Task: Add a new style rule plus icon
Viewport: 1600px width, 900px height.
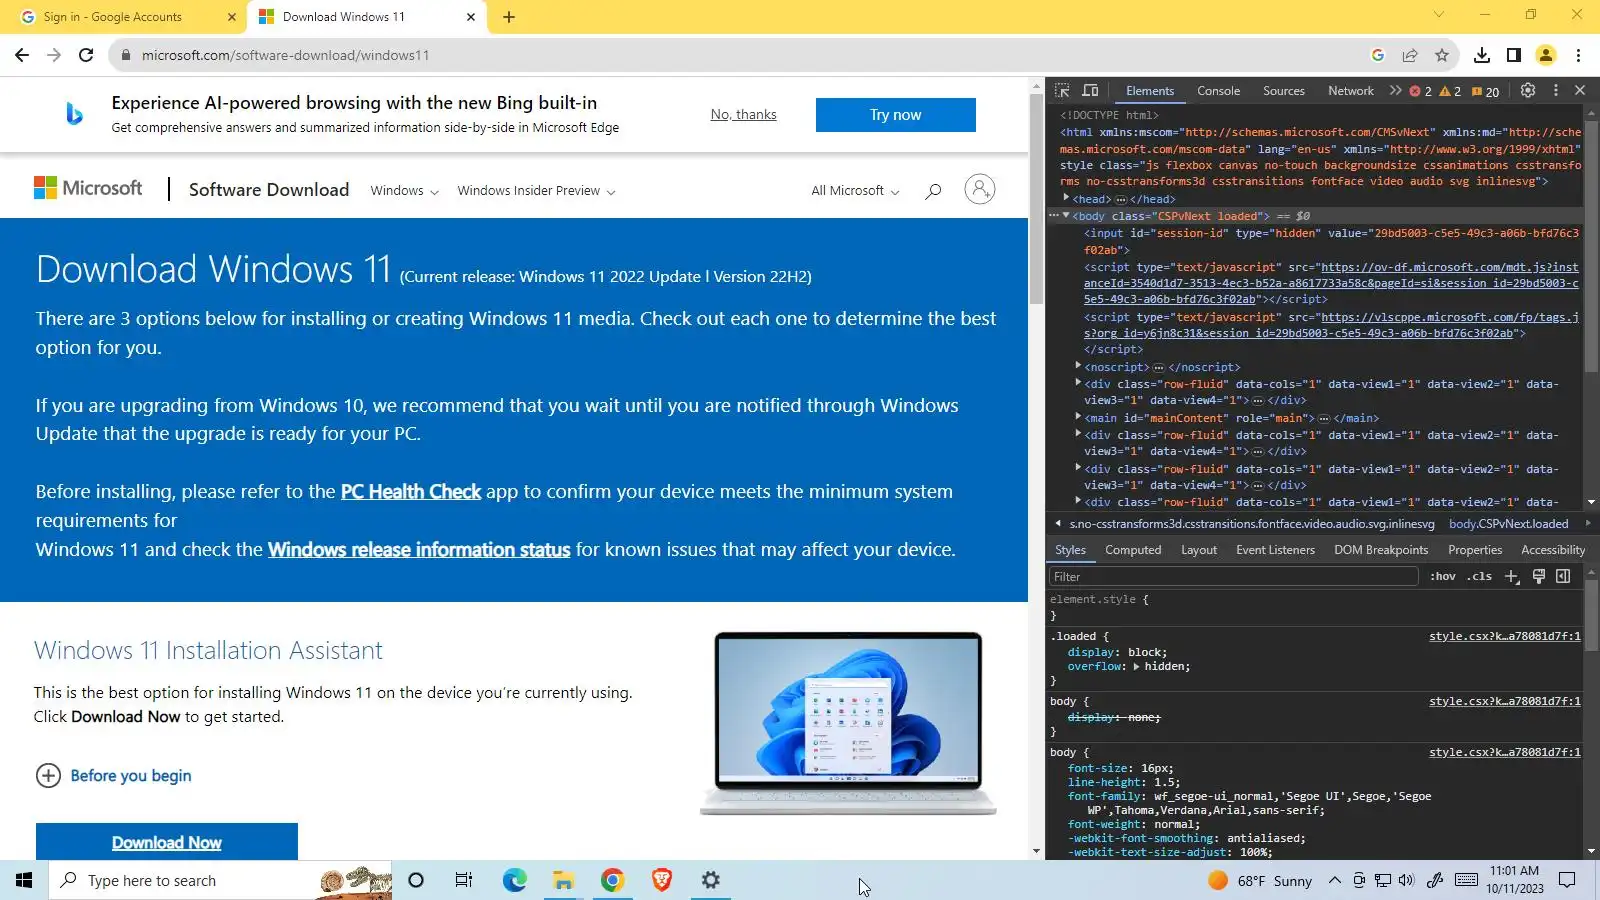Action: click(x=1512, y=577)
